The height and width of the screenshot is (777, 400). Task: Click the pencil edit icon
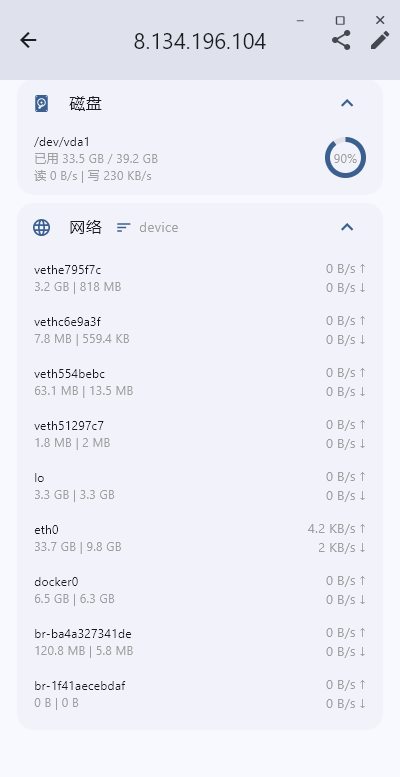(380, 40)
